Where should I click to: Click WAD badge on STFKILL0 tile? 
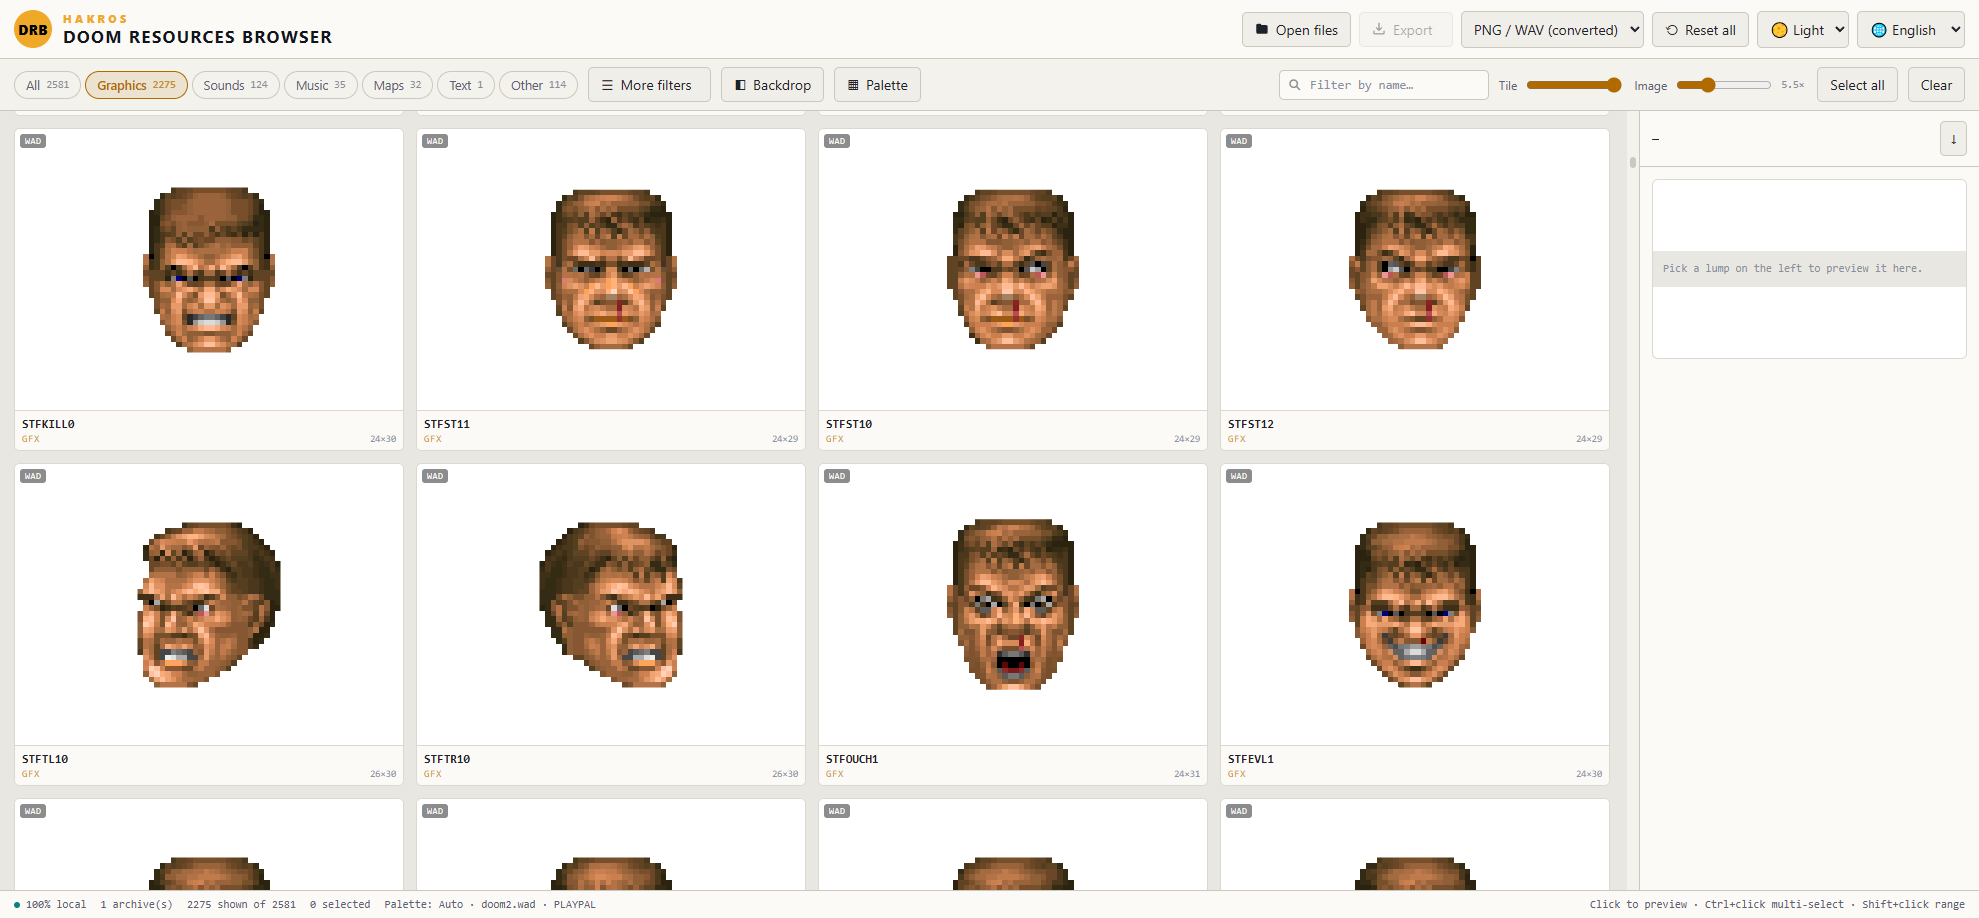click(x=33, y=141)
